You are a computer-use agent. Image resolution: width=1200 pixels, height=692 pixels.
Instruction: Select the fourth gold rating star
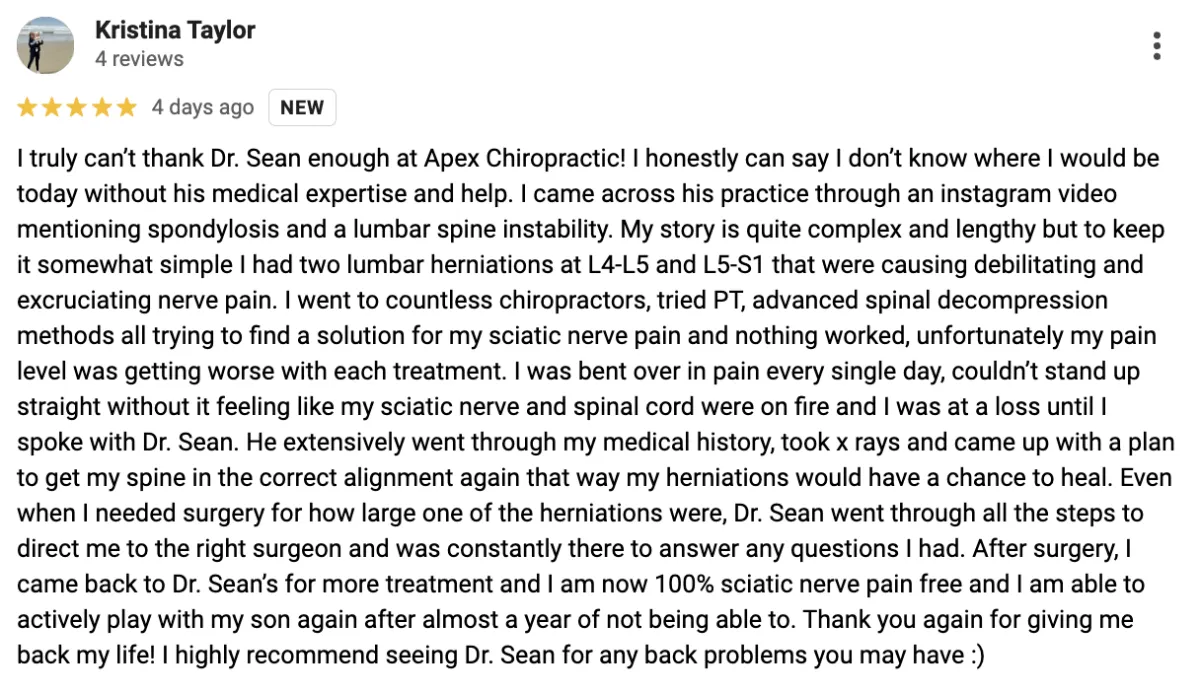coord(101,107)
